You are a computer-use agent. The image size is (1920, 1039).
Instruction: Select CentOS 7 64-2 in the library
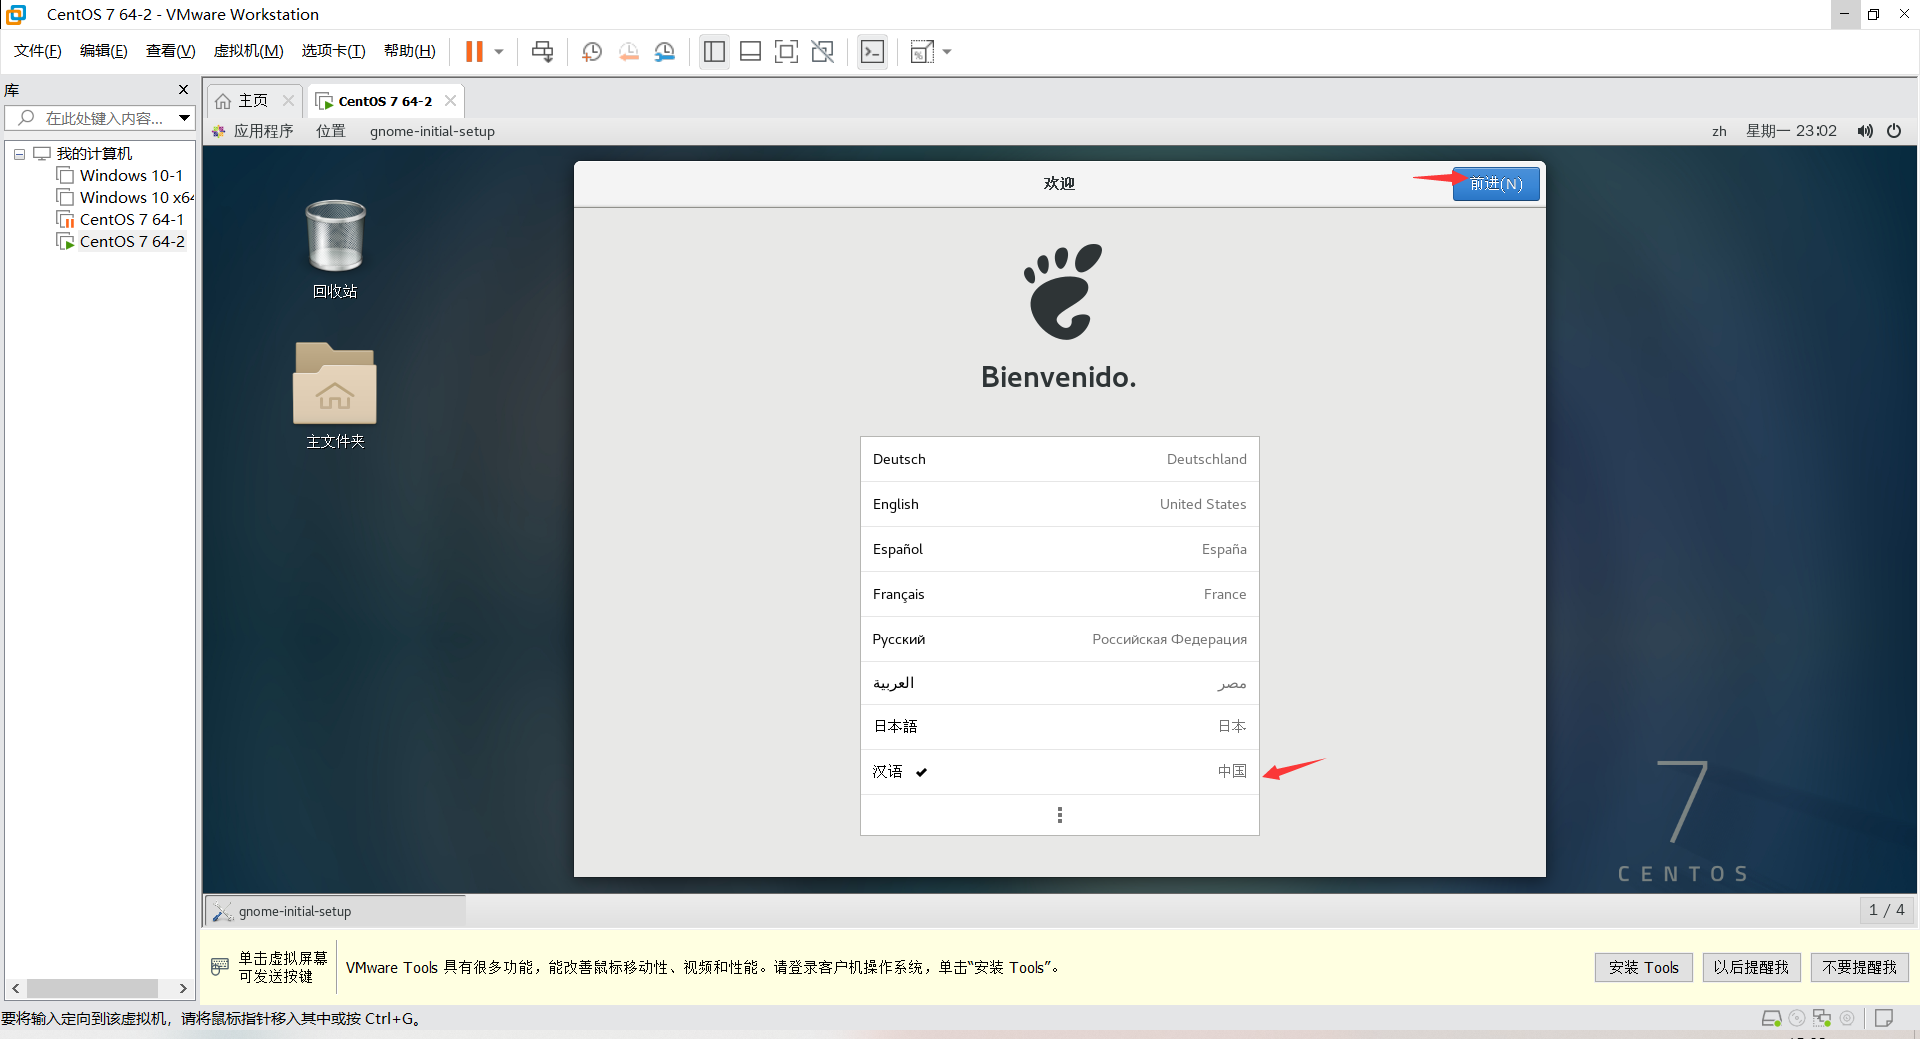(x=131, y=241)
